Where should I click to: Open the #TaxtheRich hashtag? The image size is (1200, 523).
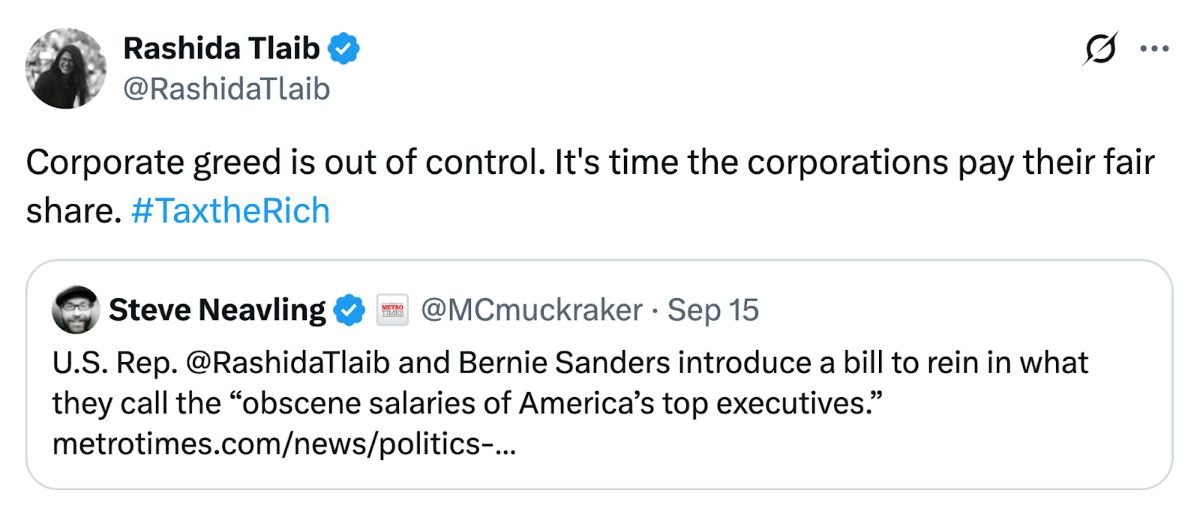click(x=230, y=211)
